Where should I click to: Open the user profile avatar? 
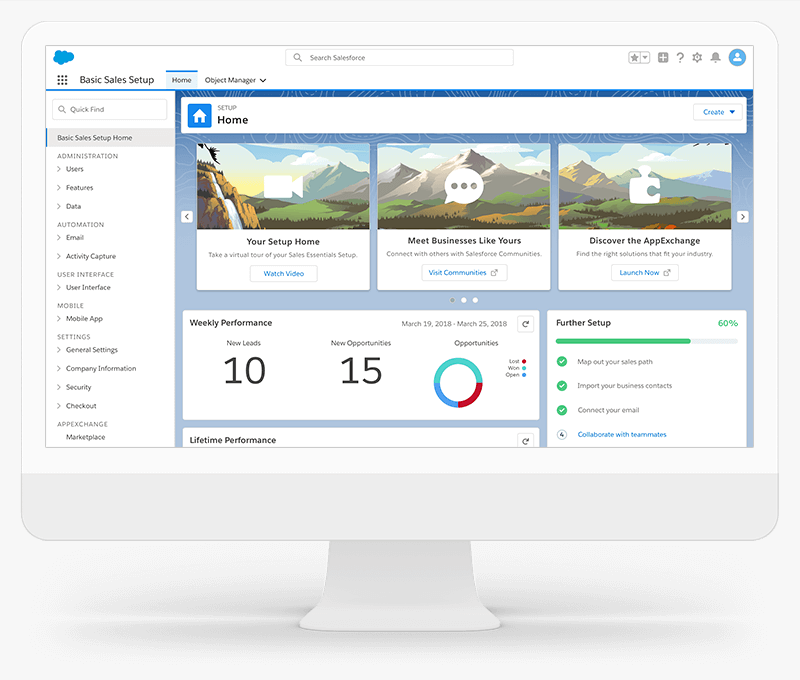tap(737, 58)
